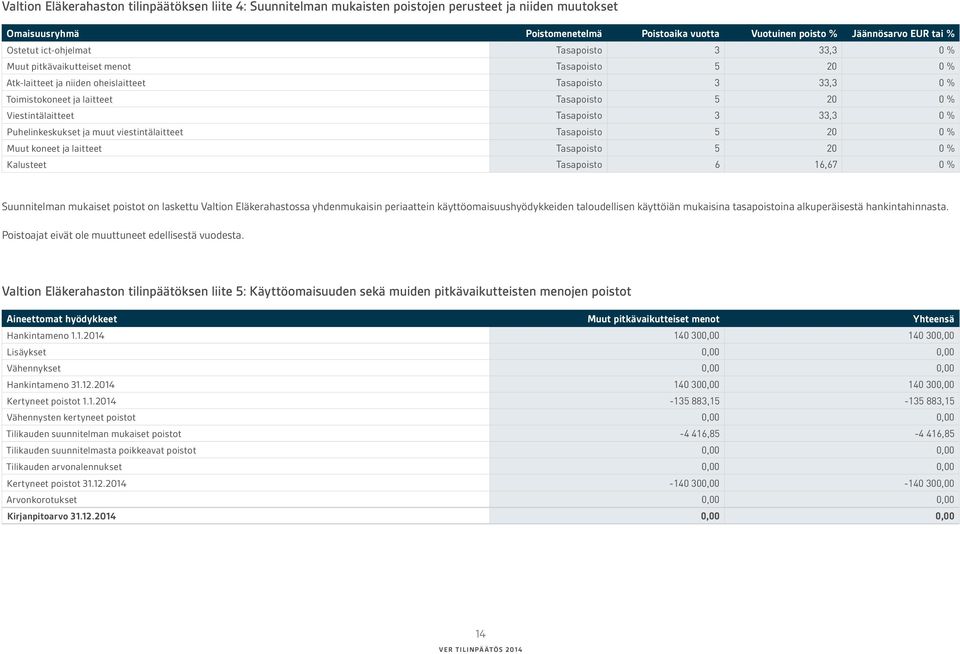Click '140 300,00' Yhteensä value for Hankintameno 1.1.2014
This screenshot has height=654, width=960.
click(931, 336)
